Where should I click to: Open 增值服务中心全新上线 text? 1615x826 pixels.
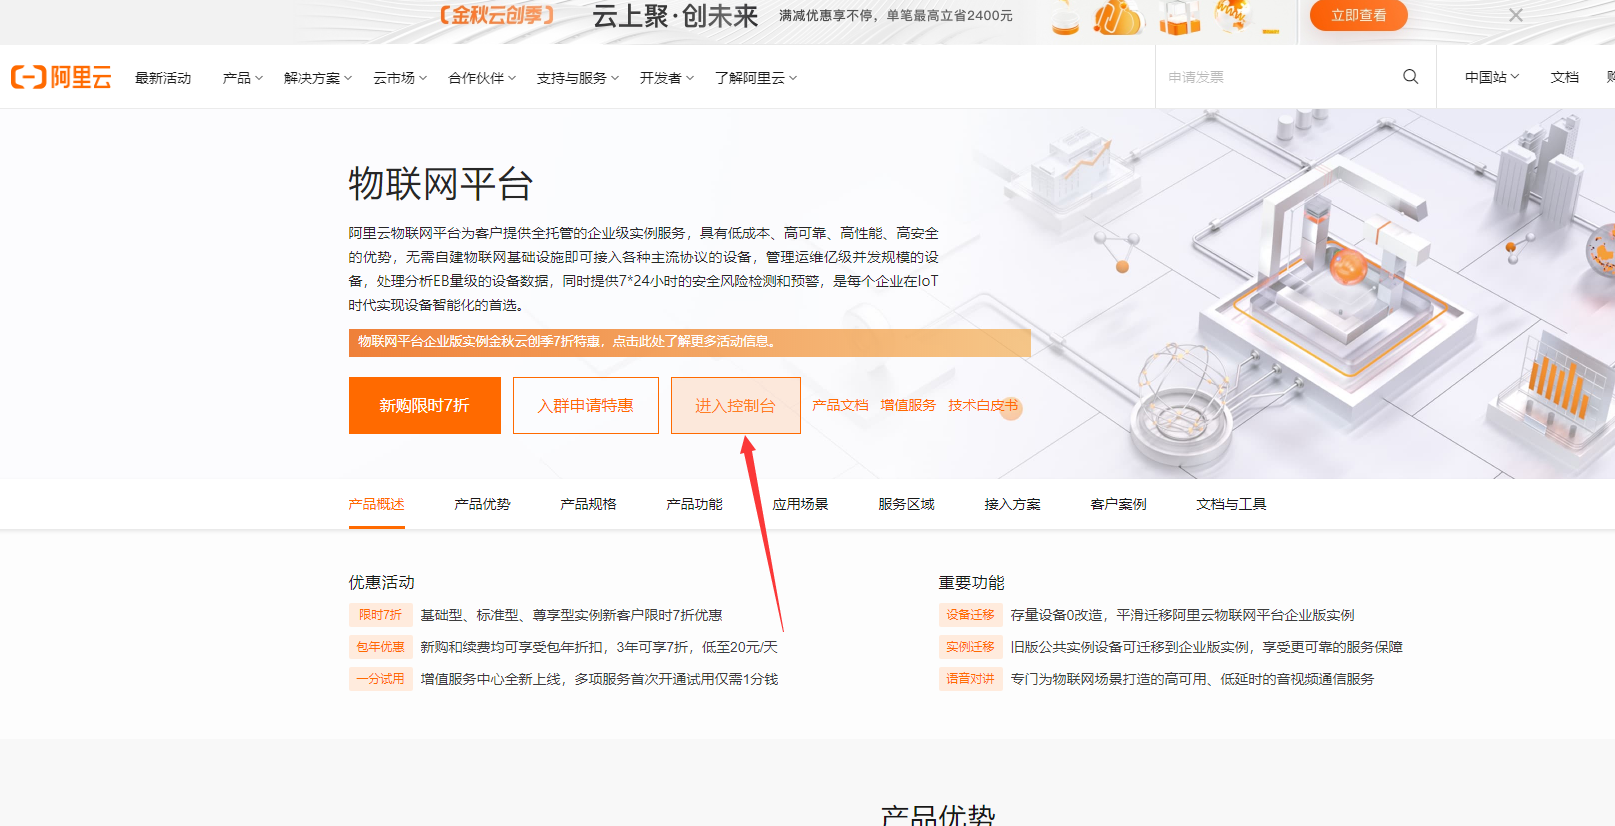599,679
